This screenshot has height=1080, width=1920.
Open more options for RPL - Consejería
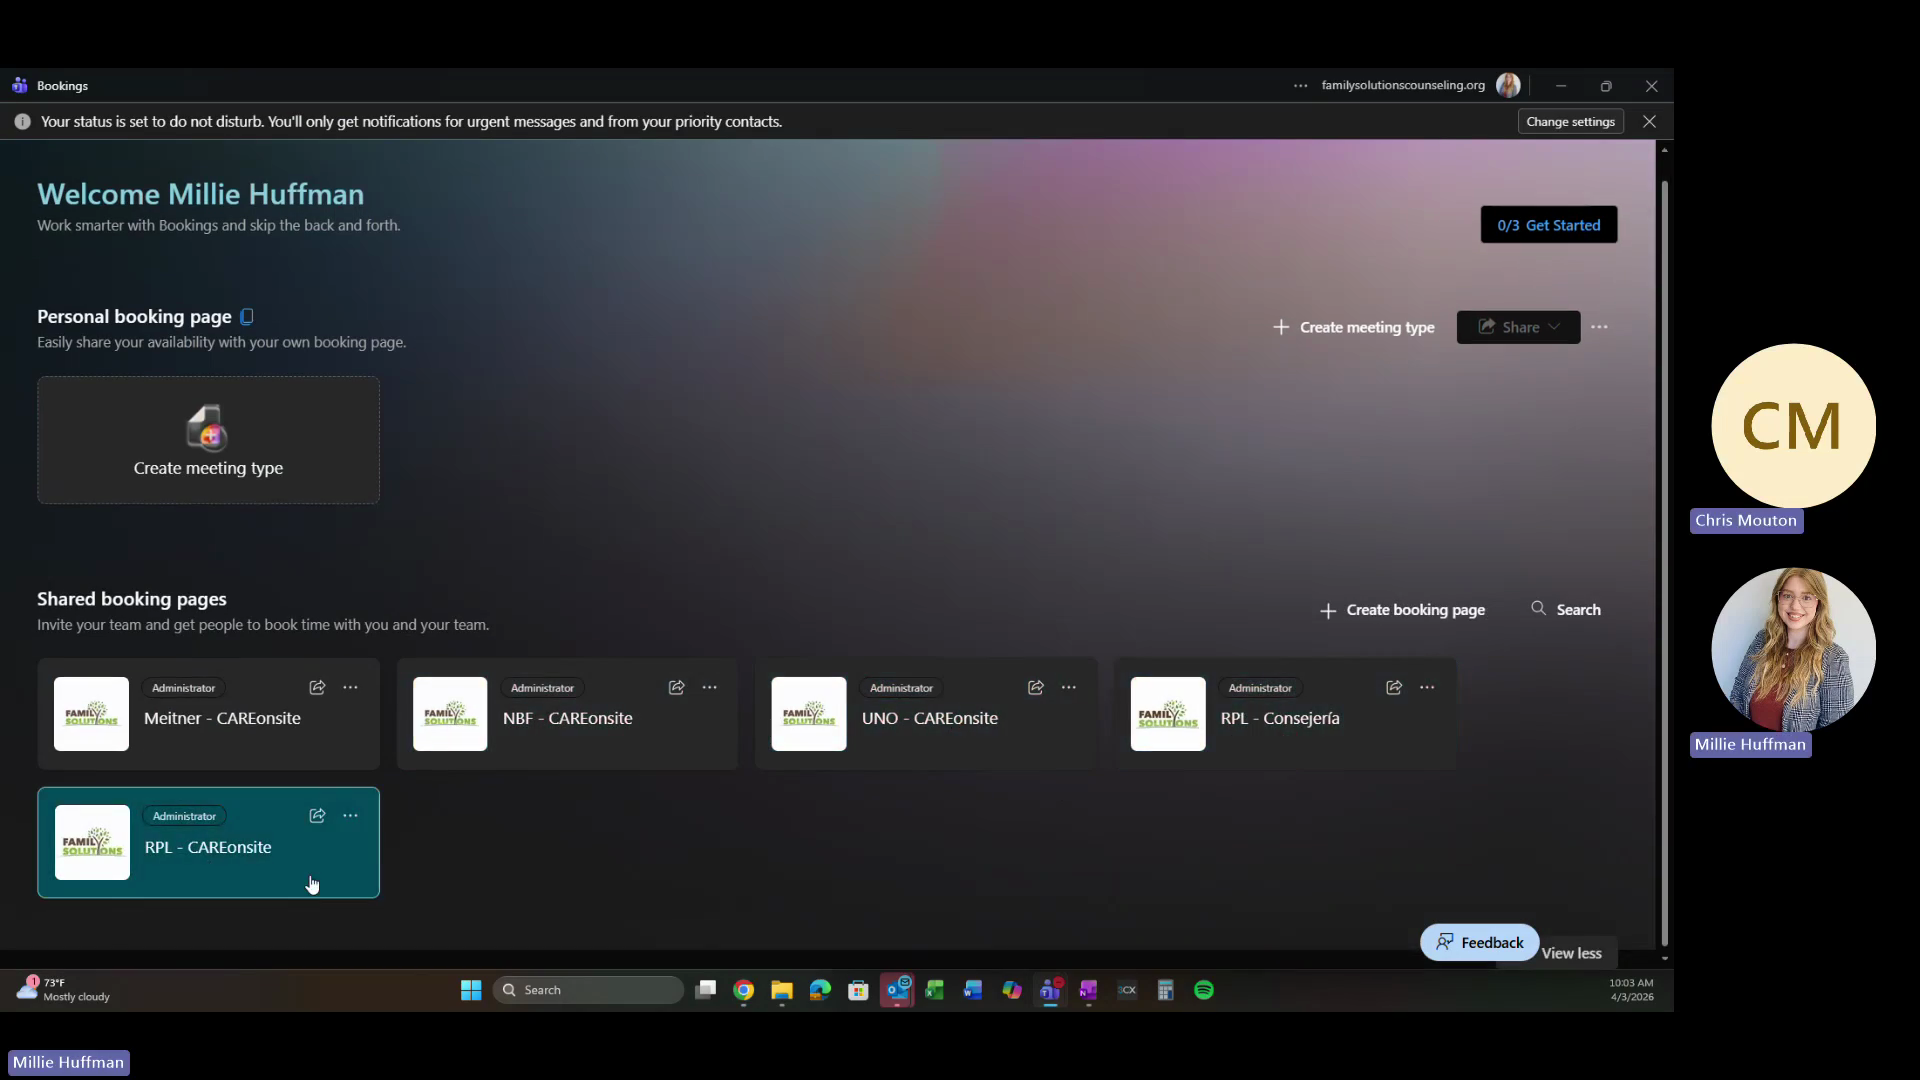point(1427,688)
